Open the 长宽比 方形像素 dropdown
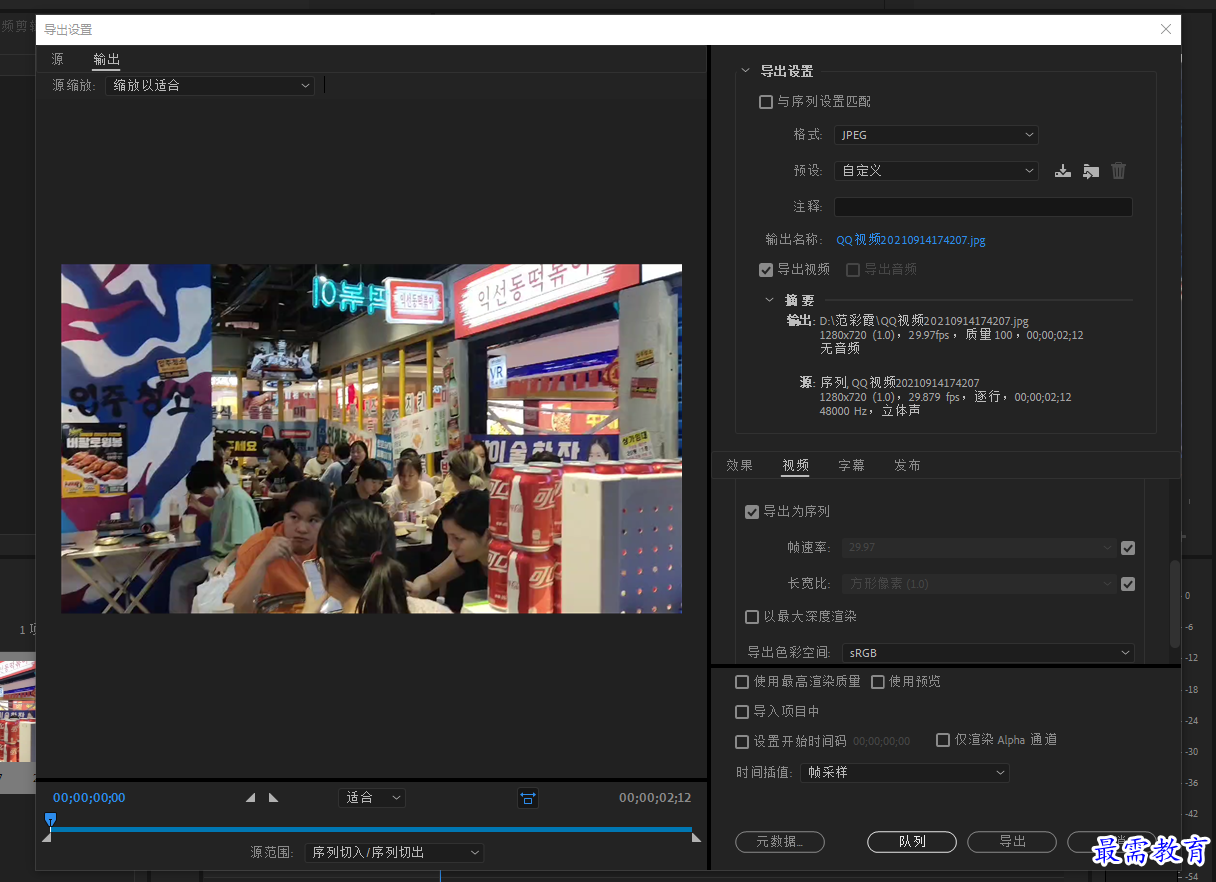The height and width of the screenshot is (882, 1216). (979, 584)
